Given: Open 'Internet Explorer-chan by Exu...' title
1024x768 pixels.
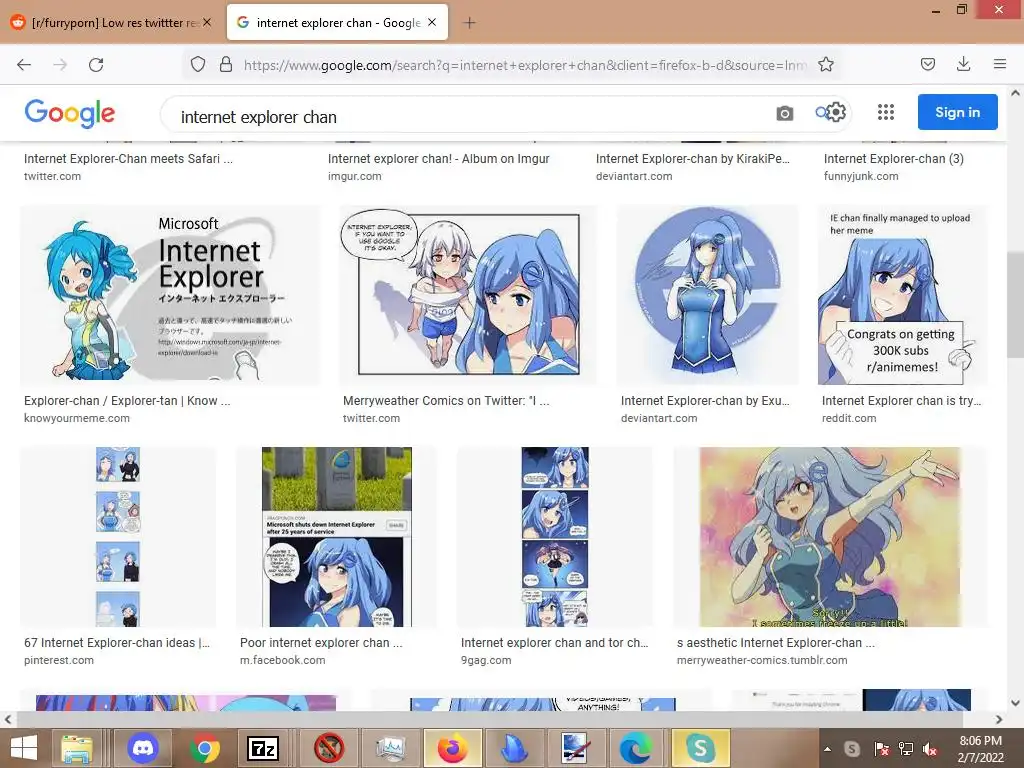Looking at the screenshot, I should tap(705, 401).
